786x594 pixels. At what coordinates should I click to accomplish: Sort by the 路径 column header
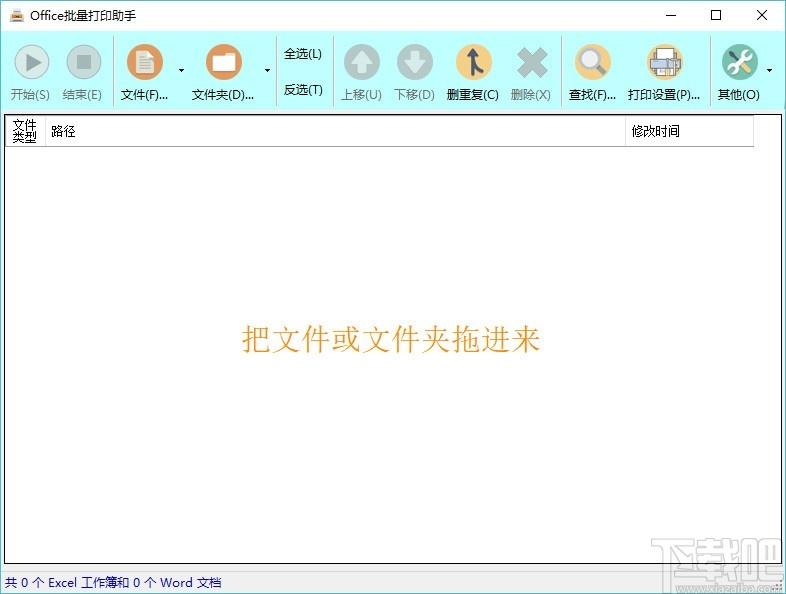point(335,131)
